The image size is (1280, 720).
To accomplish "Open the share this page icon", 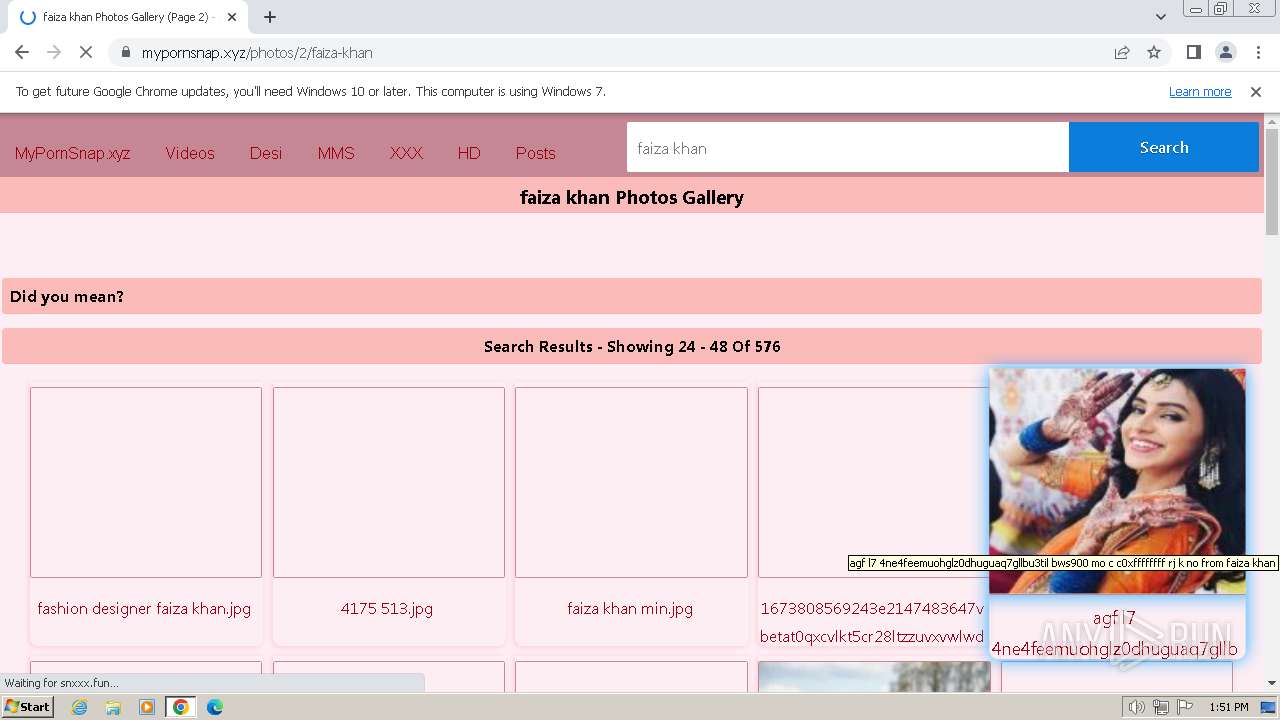I will point(1122,52).
